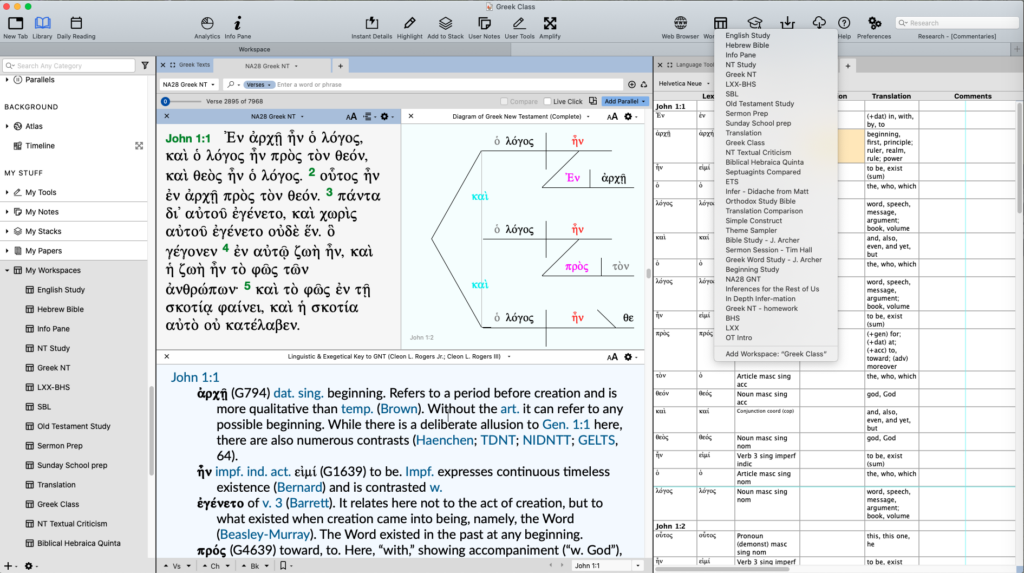Click the next verse down arrow beside Vs
1024x573 pixels.
point(189,566)
